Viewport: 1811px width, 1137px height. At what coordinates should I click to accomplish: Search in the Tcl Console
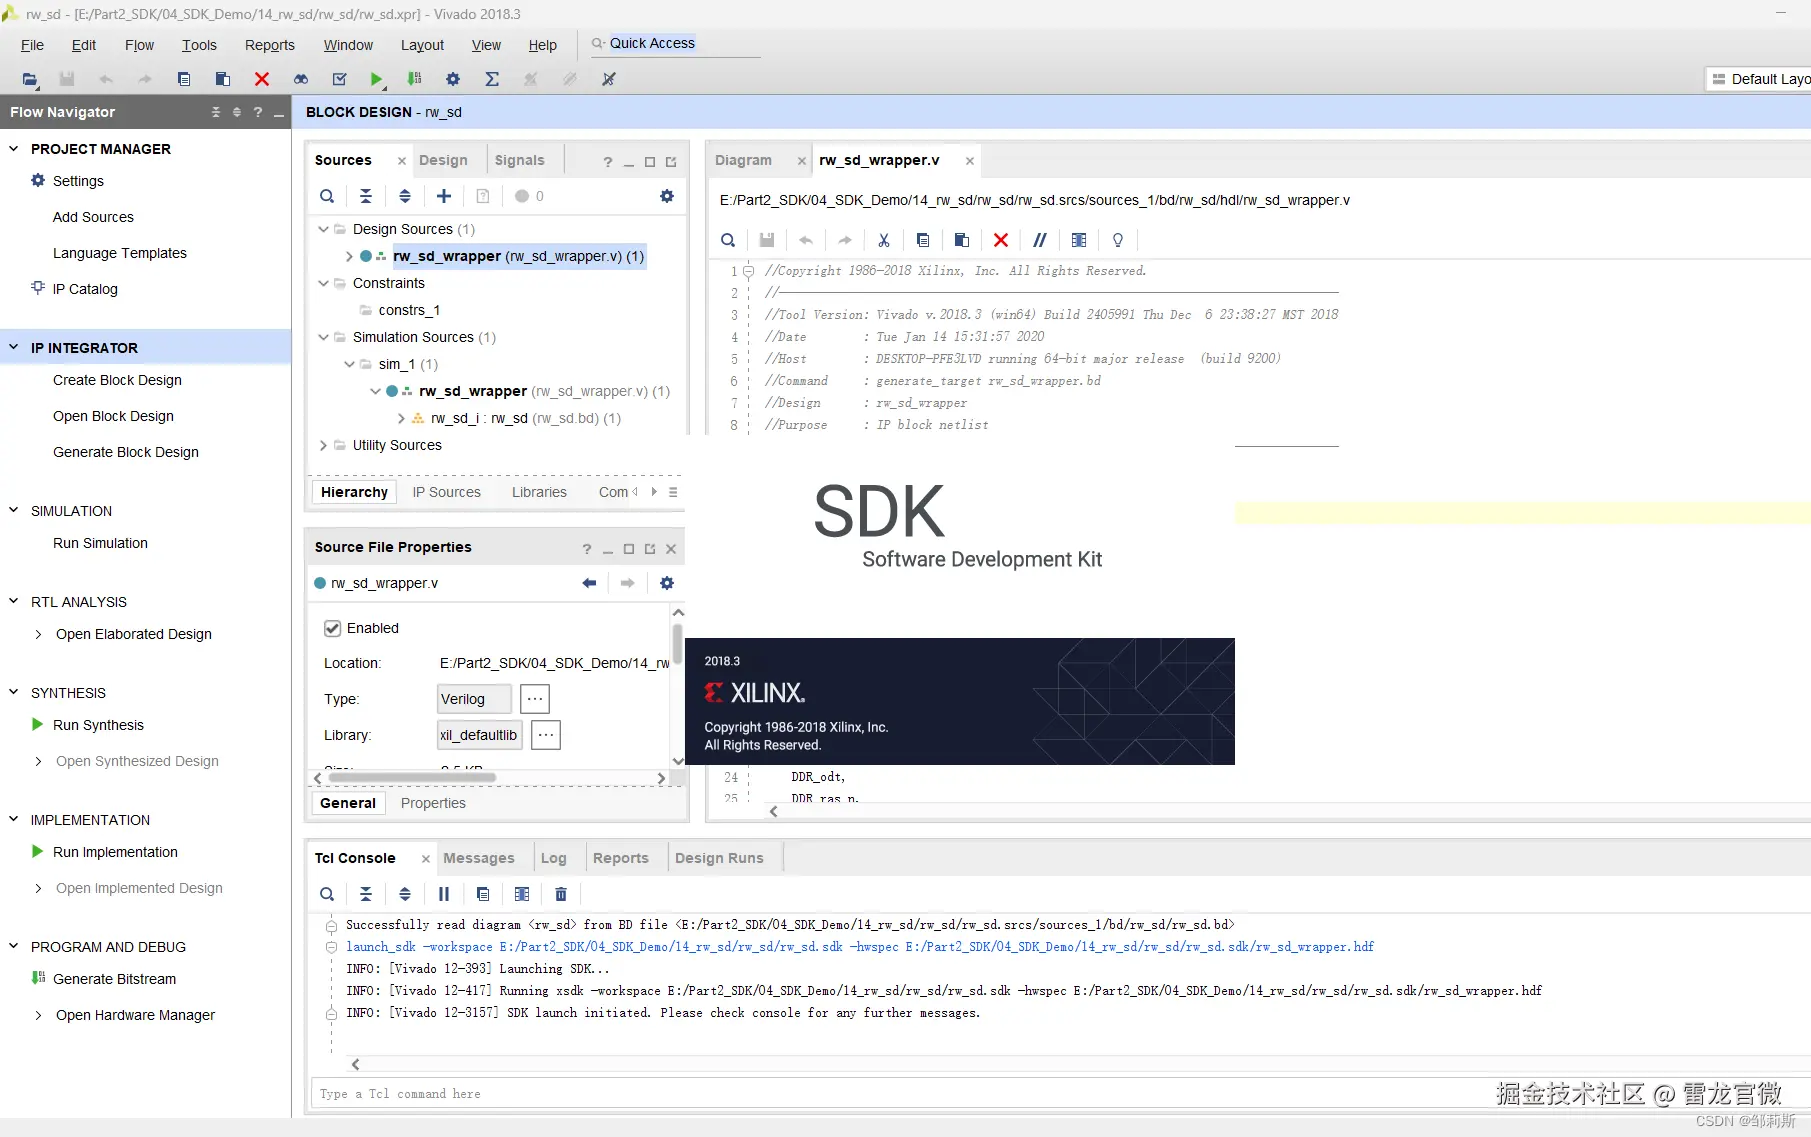[327, 894]
